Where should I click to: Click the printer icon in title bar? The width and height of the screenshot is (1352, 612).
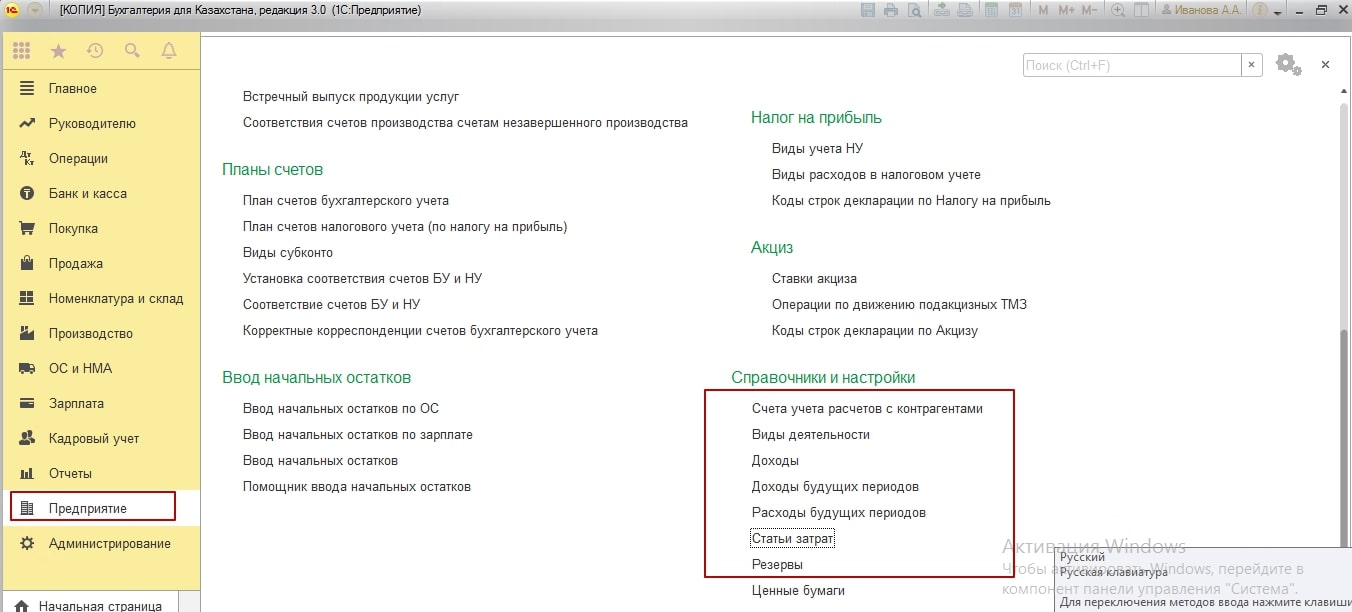[889, 10]
